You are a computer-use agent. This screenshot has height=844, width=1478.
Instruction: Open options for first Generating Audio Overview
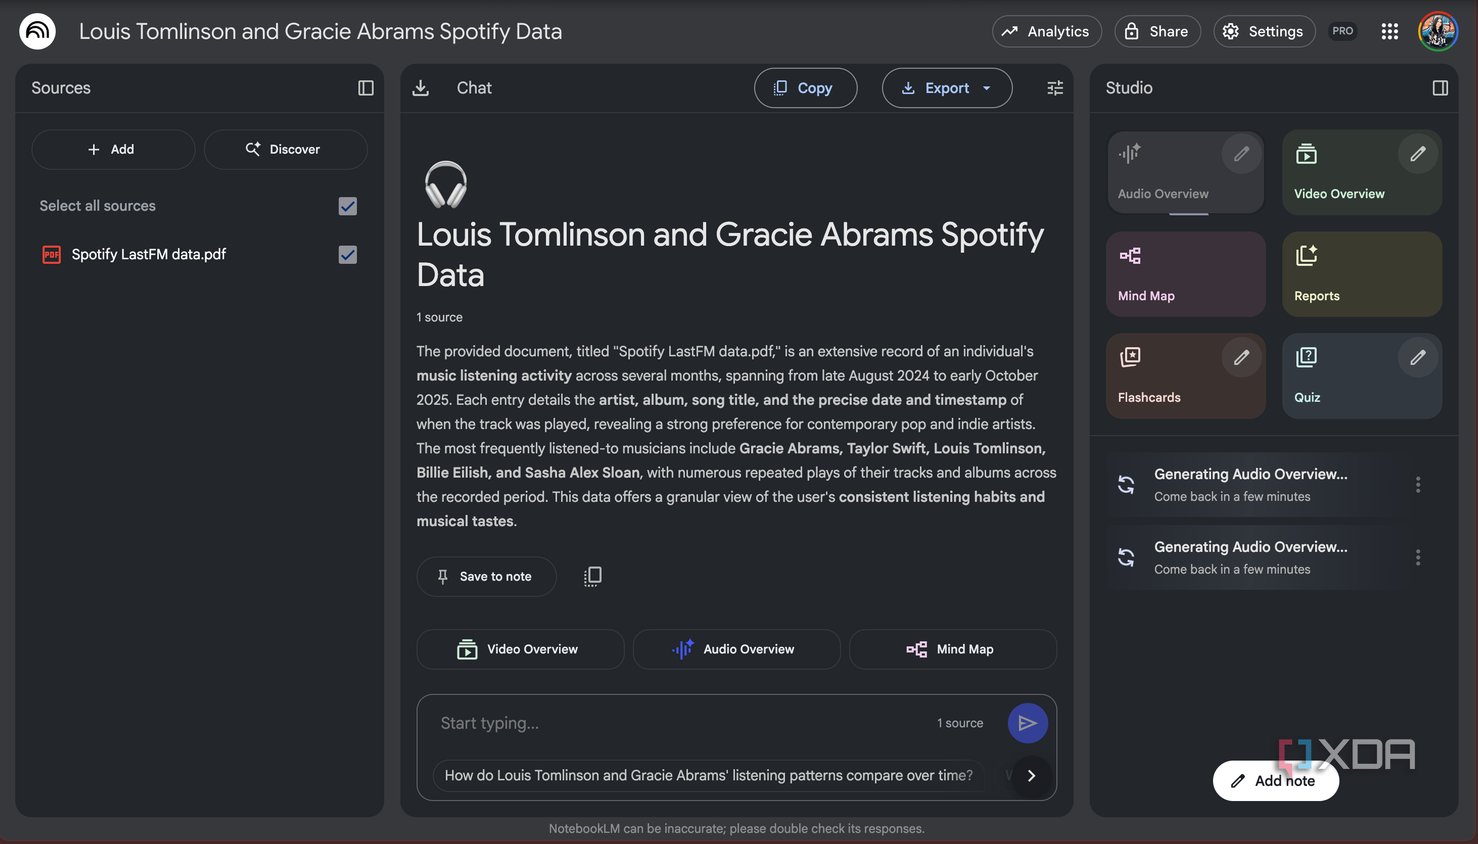[x=1418, y=485]
